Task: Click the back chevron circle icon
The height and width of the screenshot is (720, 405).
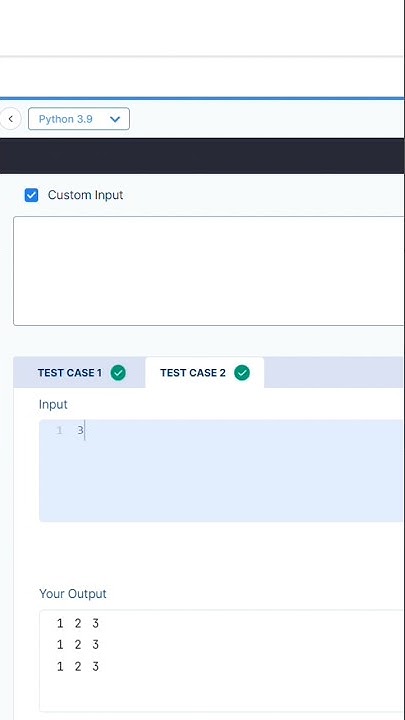Action: point(10,119)
